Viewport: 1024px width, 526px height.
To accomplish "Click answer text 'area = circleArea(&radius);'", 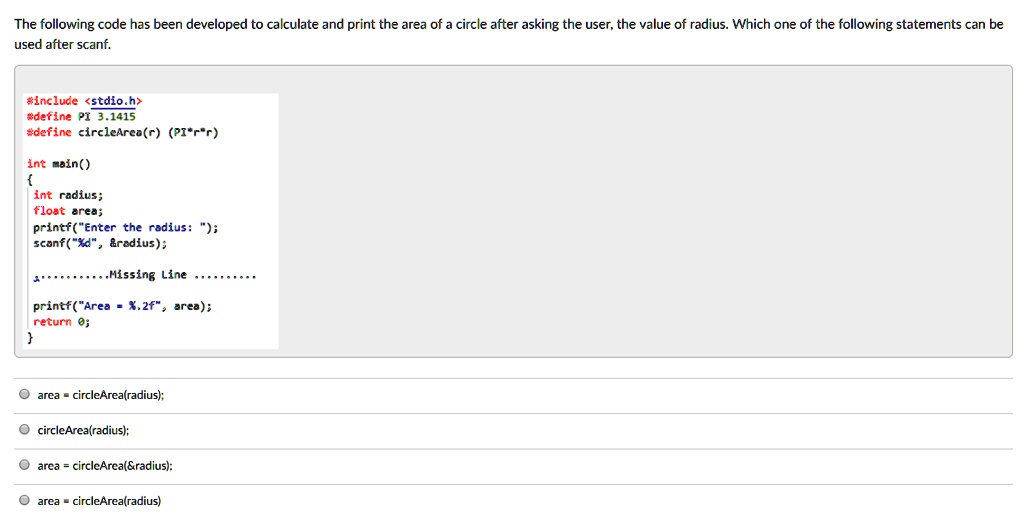I will pos(105,466).
